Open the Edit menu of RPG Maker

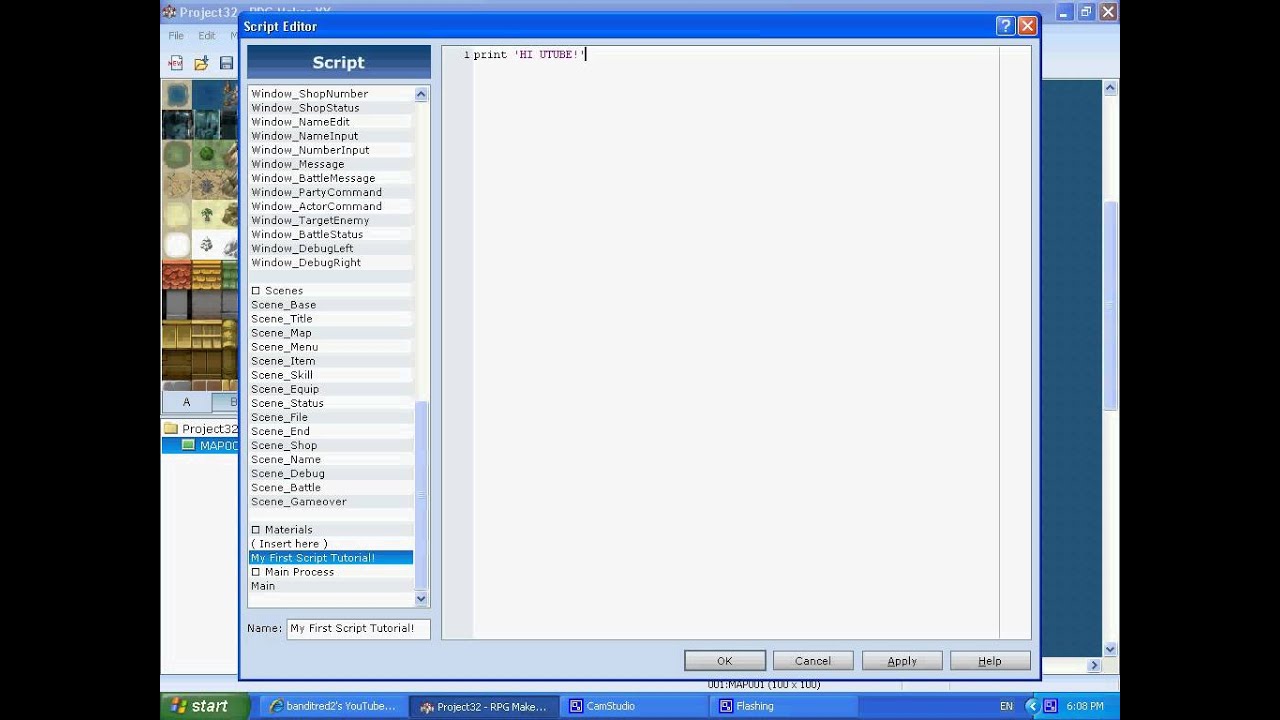pos(206,35)
